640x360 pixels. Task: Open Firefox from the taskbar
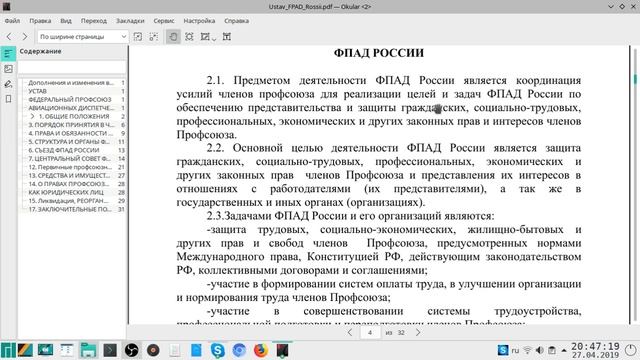pos(261,350)
